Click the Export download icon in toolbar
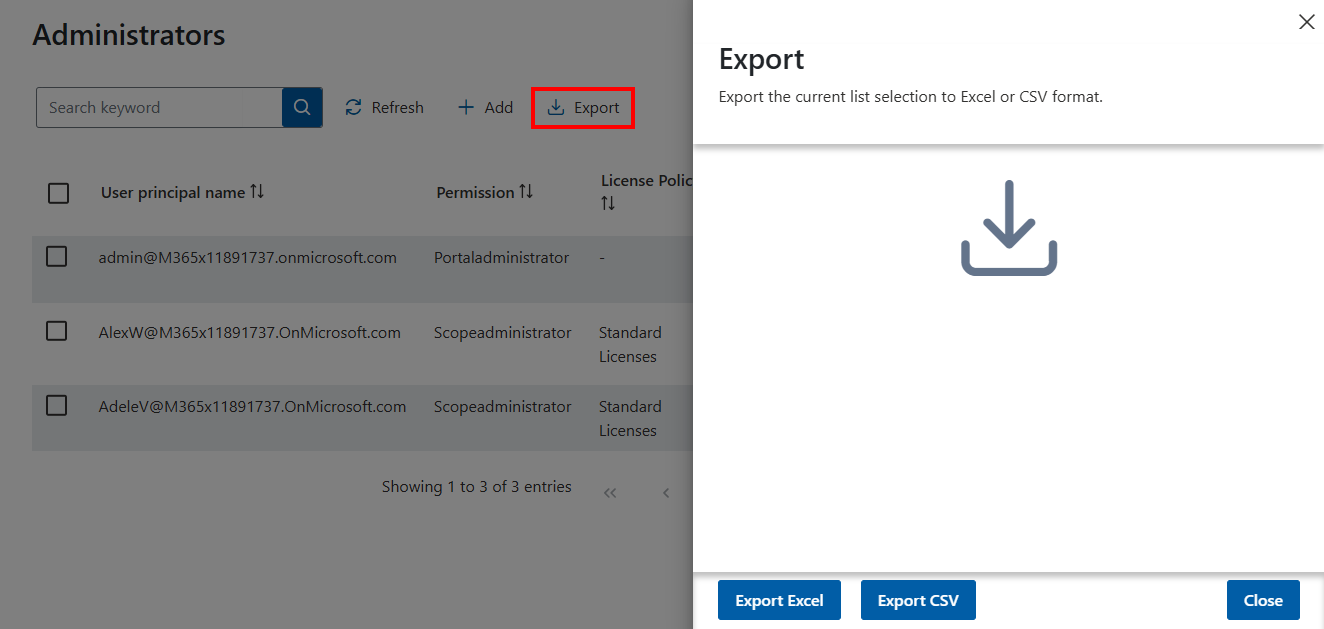 point(556,108)
